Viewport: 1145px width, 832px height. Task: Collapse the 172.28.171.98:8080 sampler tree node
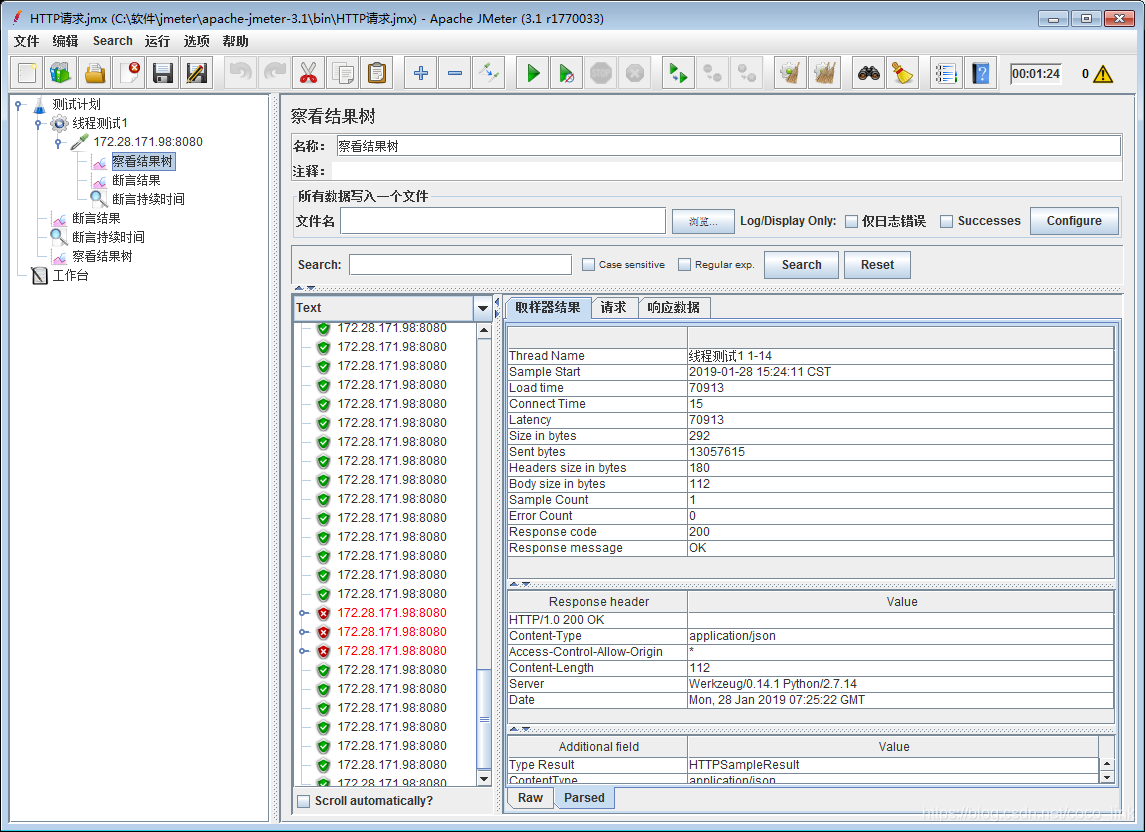point(58,142)
